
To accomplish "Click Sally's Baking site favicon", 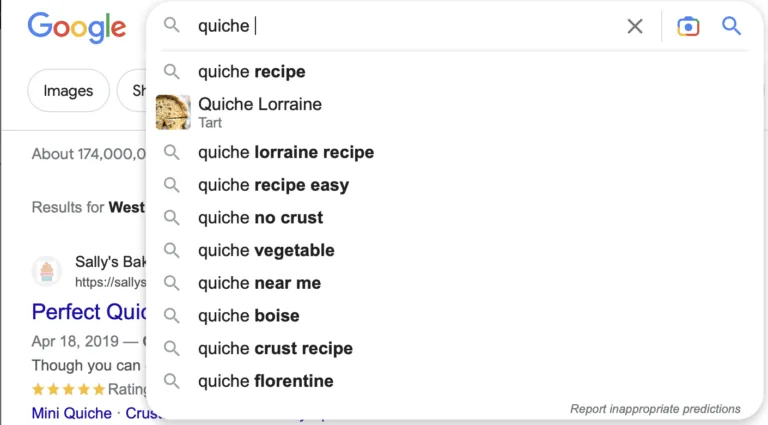I will (x=47, y=271).
